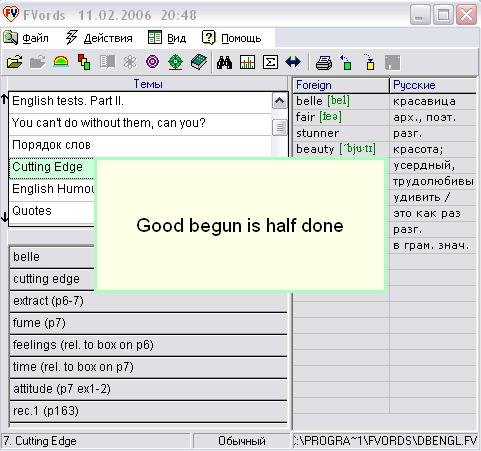
Task: Click the up arrow left of topics list
Action: tap(4, 99)
